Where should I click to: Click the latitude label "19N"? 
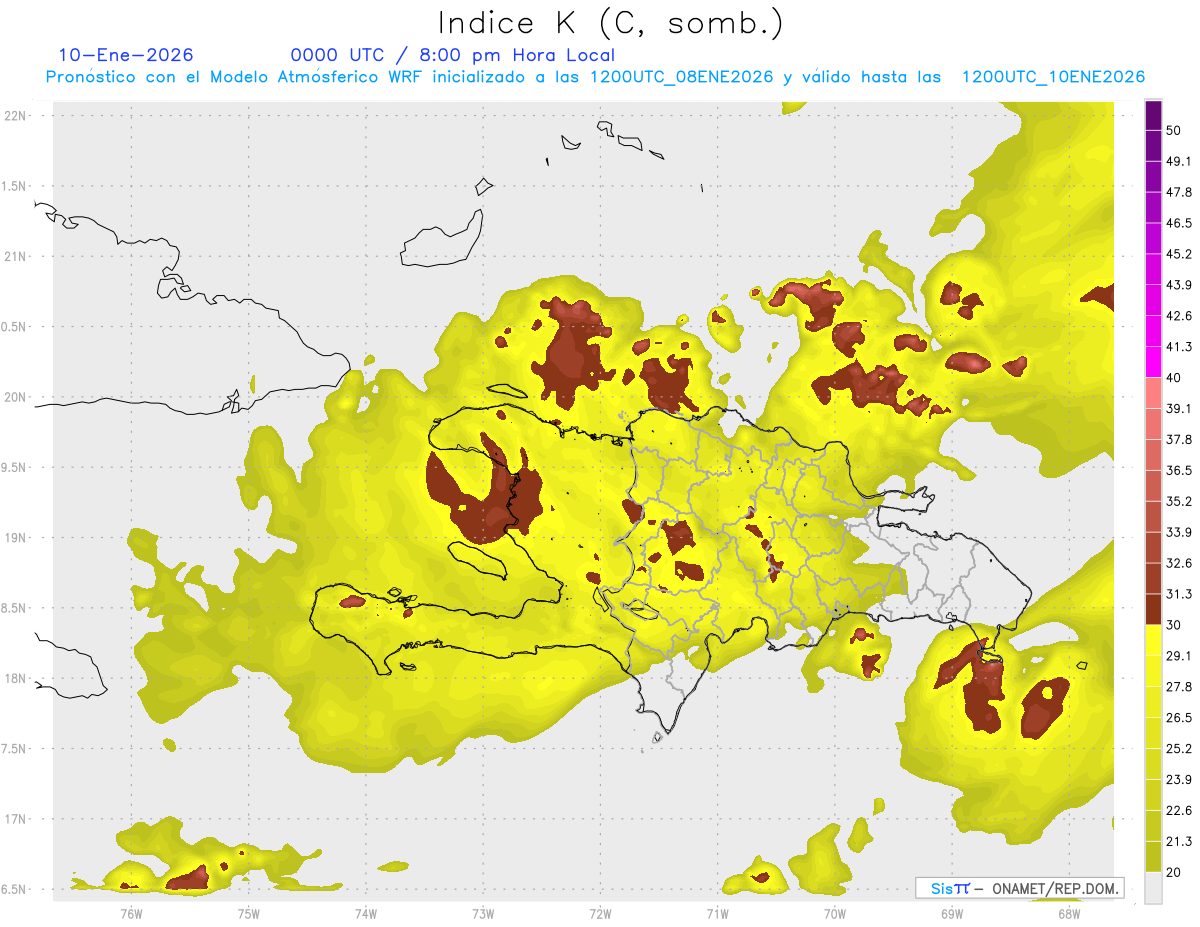[16, 538]
